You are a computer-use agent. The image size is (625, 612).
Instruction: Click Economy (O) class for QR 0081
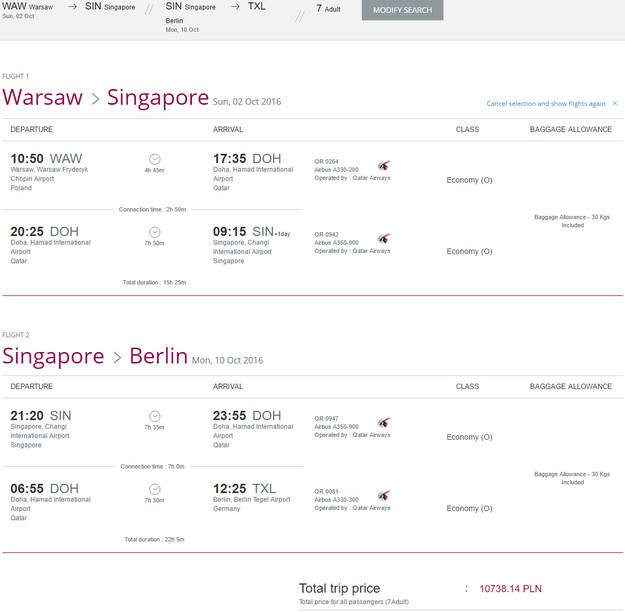tap(469, 509)
